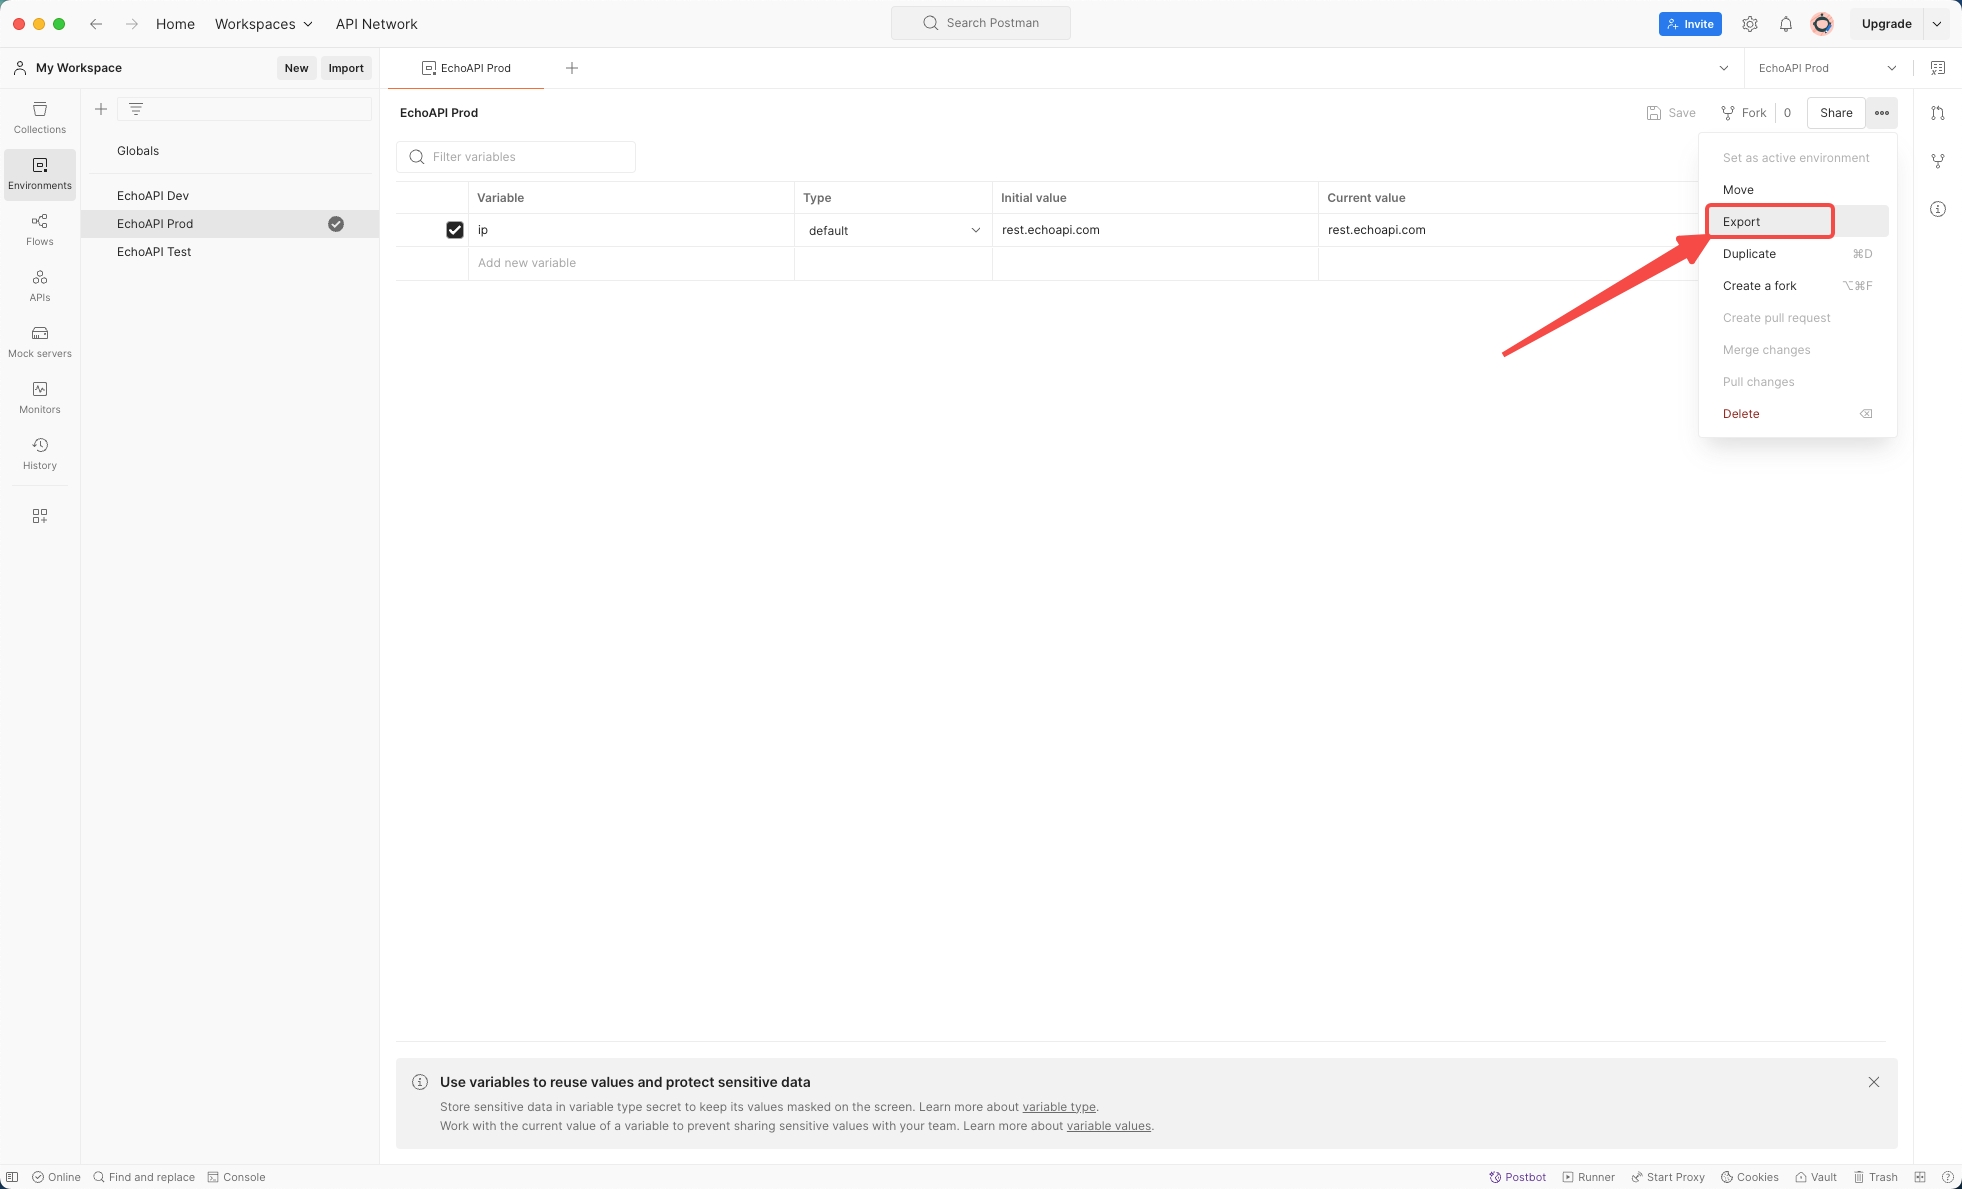Uncheck the ip variable checkbox
This screenshot has height=1189, width=1962.
point(455,230)
